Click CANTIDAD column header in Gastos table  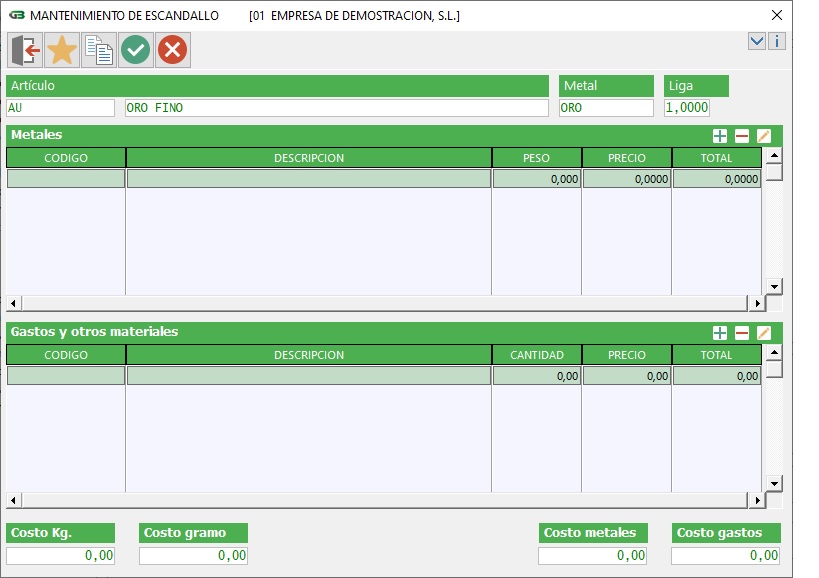click(536, 355)
